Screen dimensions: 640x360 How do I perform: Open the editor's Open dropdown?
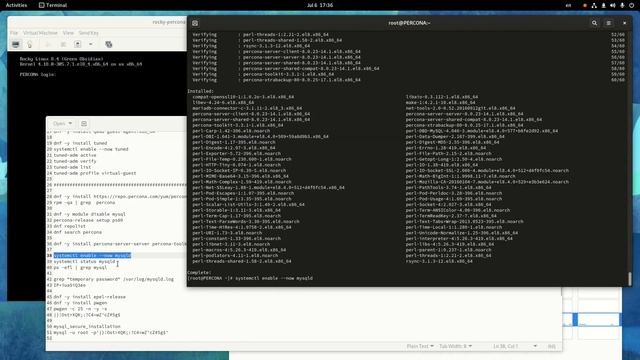click(x=62, y=124)
